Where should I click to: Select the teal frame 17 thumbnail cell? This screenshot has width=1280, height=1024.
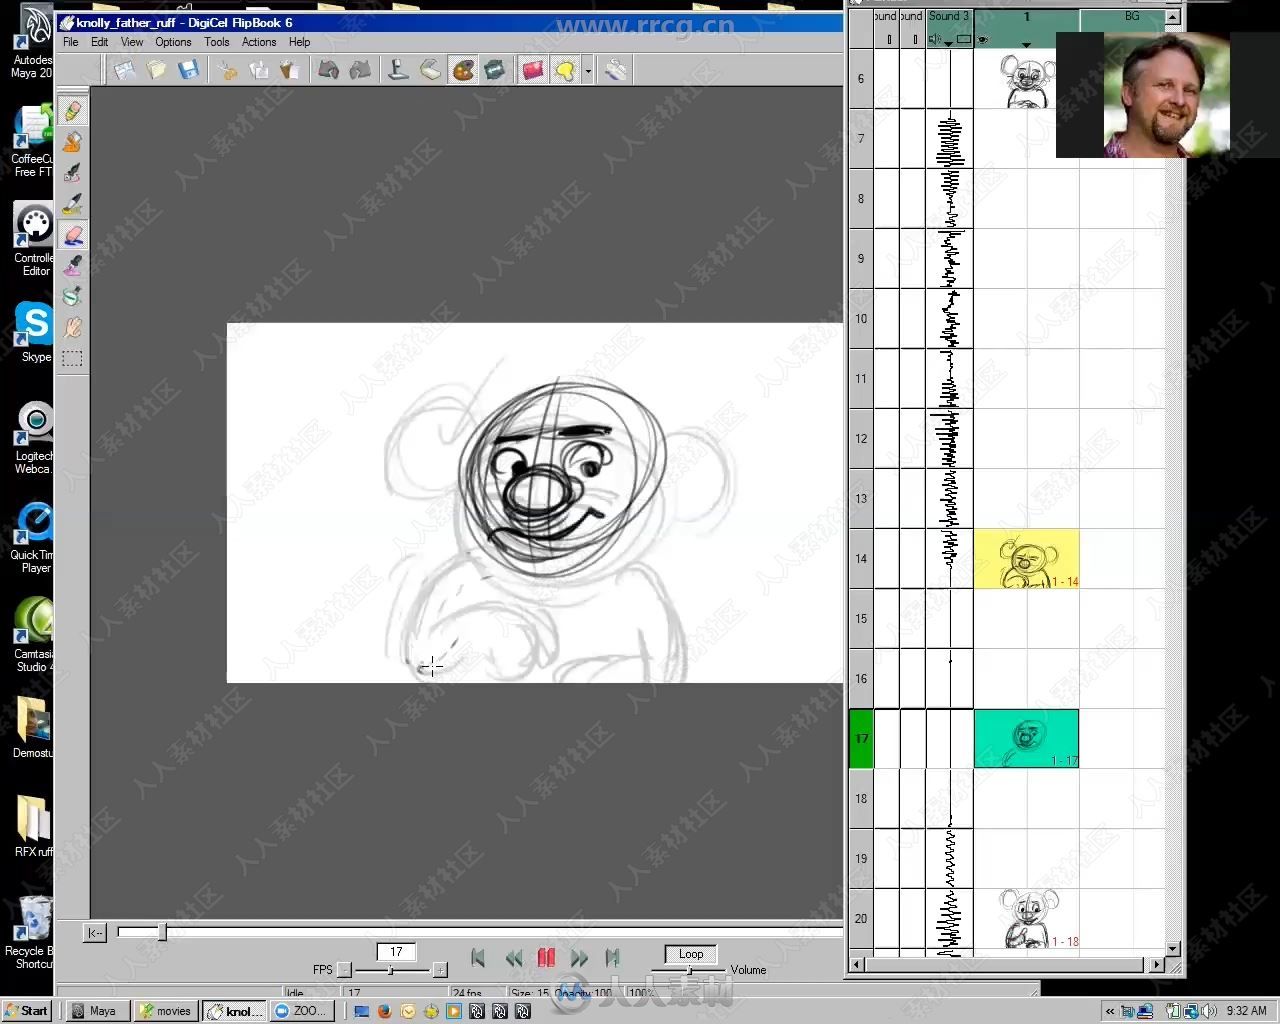pos(1026,739)
